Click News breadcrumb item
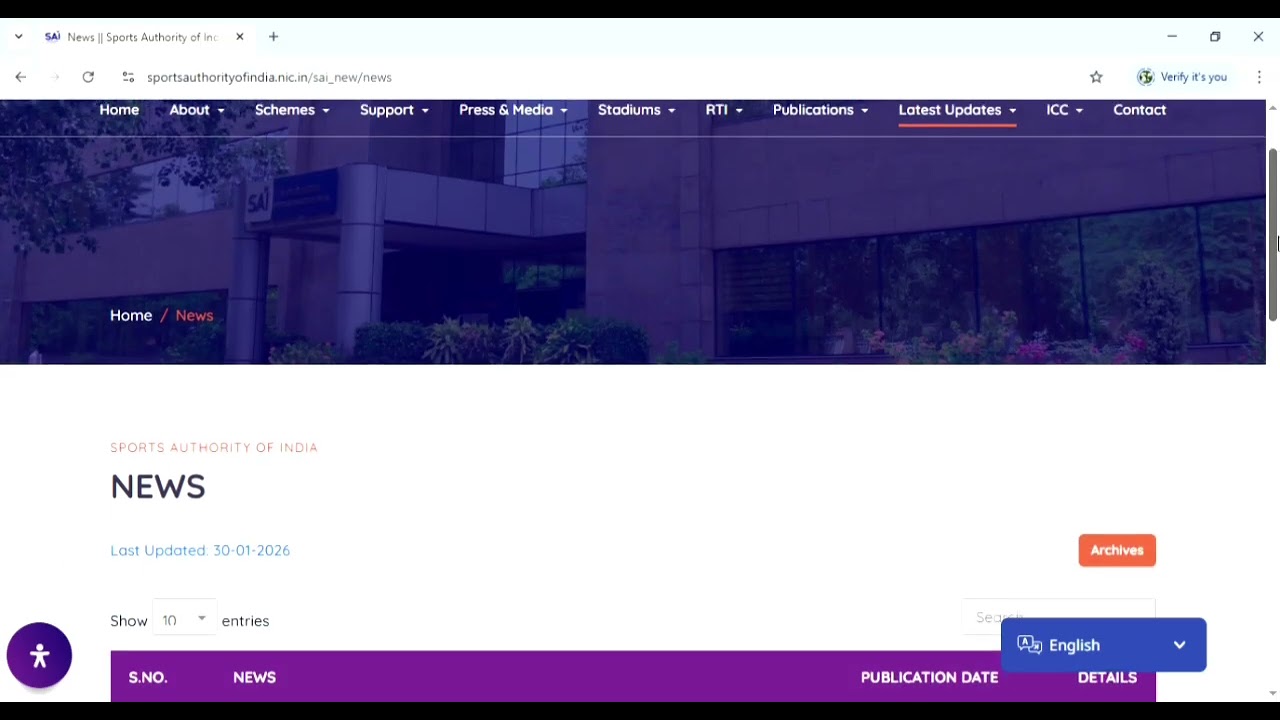This screenshot has width=1280, height=720. pyautogui.click(x=194, y=315)
